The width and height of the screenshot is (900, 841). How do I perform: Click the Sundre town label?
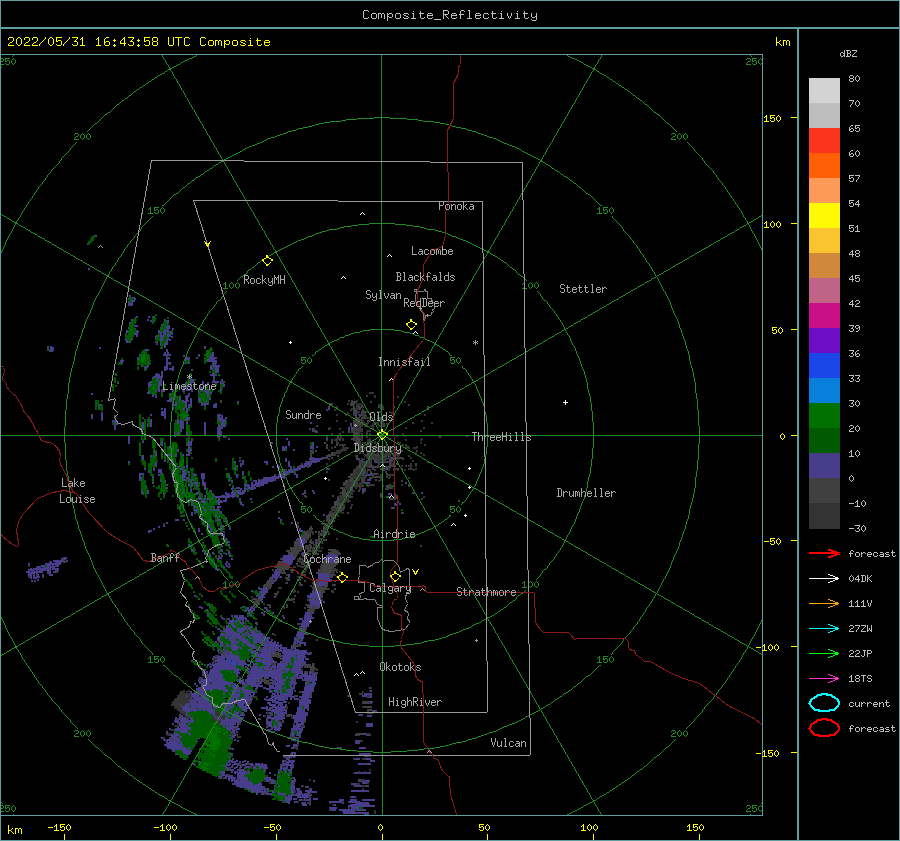(x=303, y=414)
